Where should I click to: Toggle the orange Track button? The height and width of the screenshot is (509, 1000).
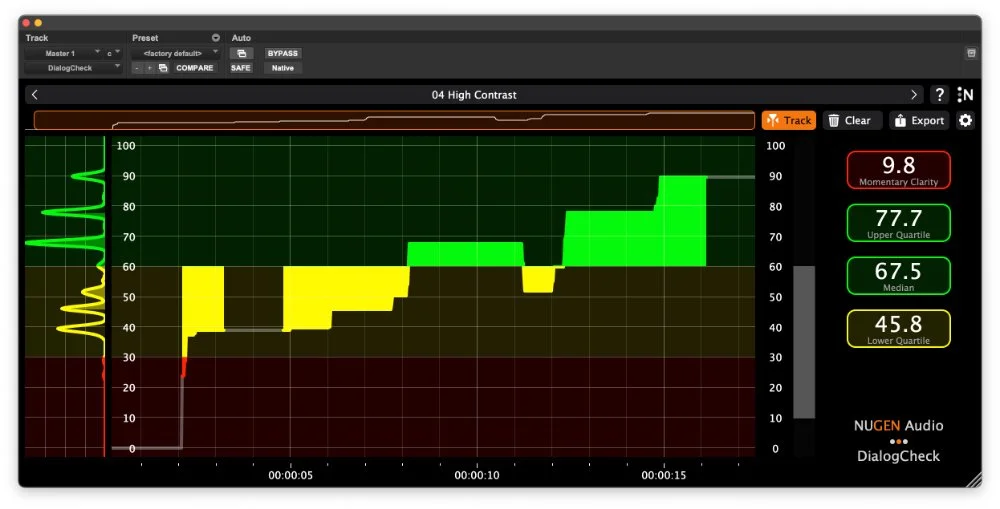789,121
